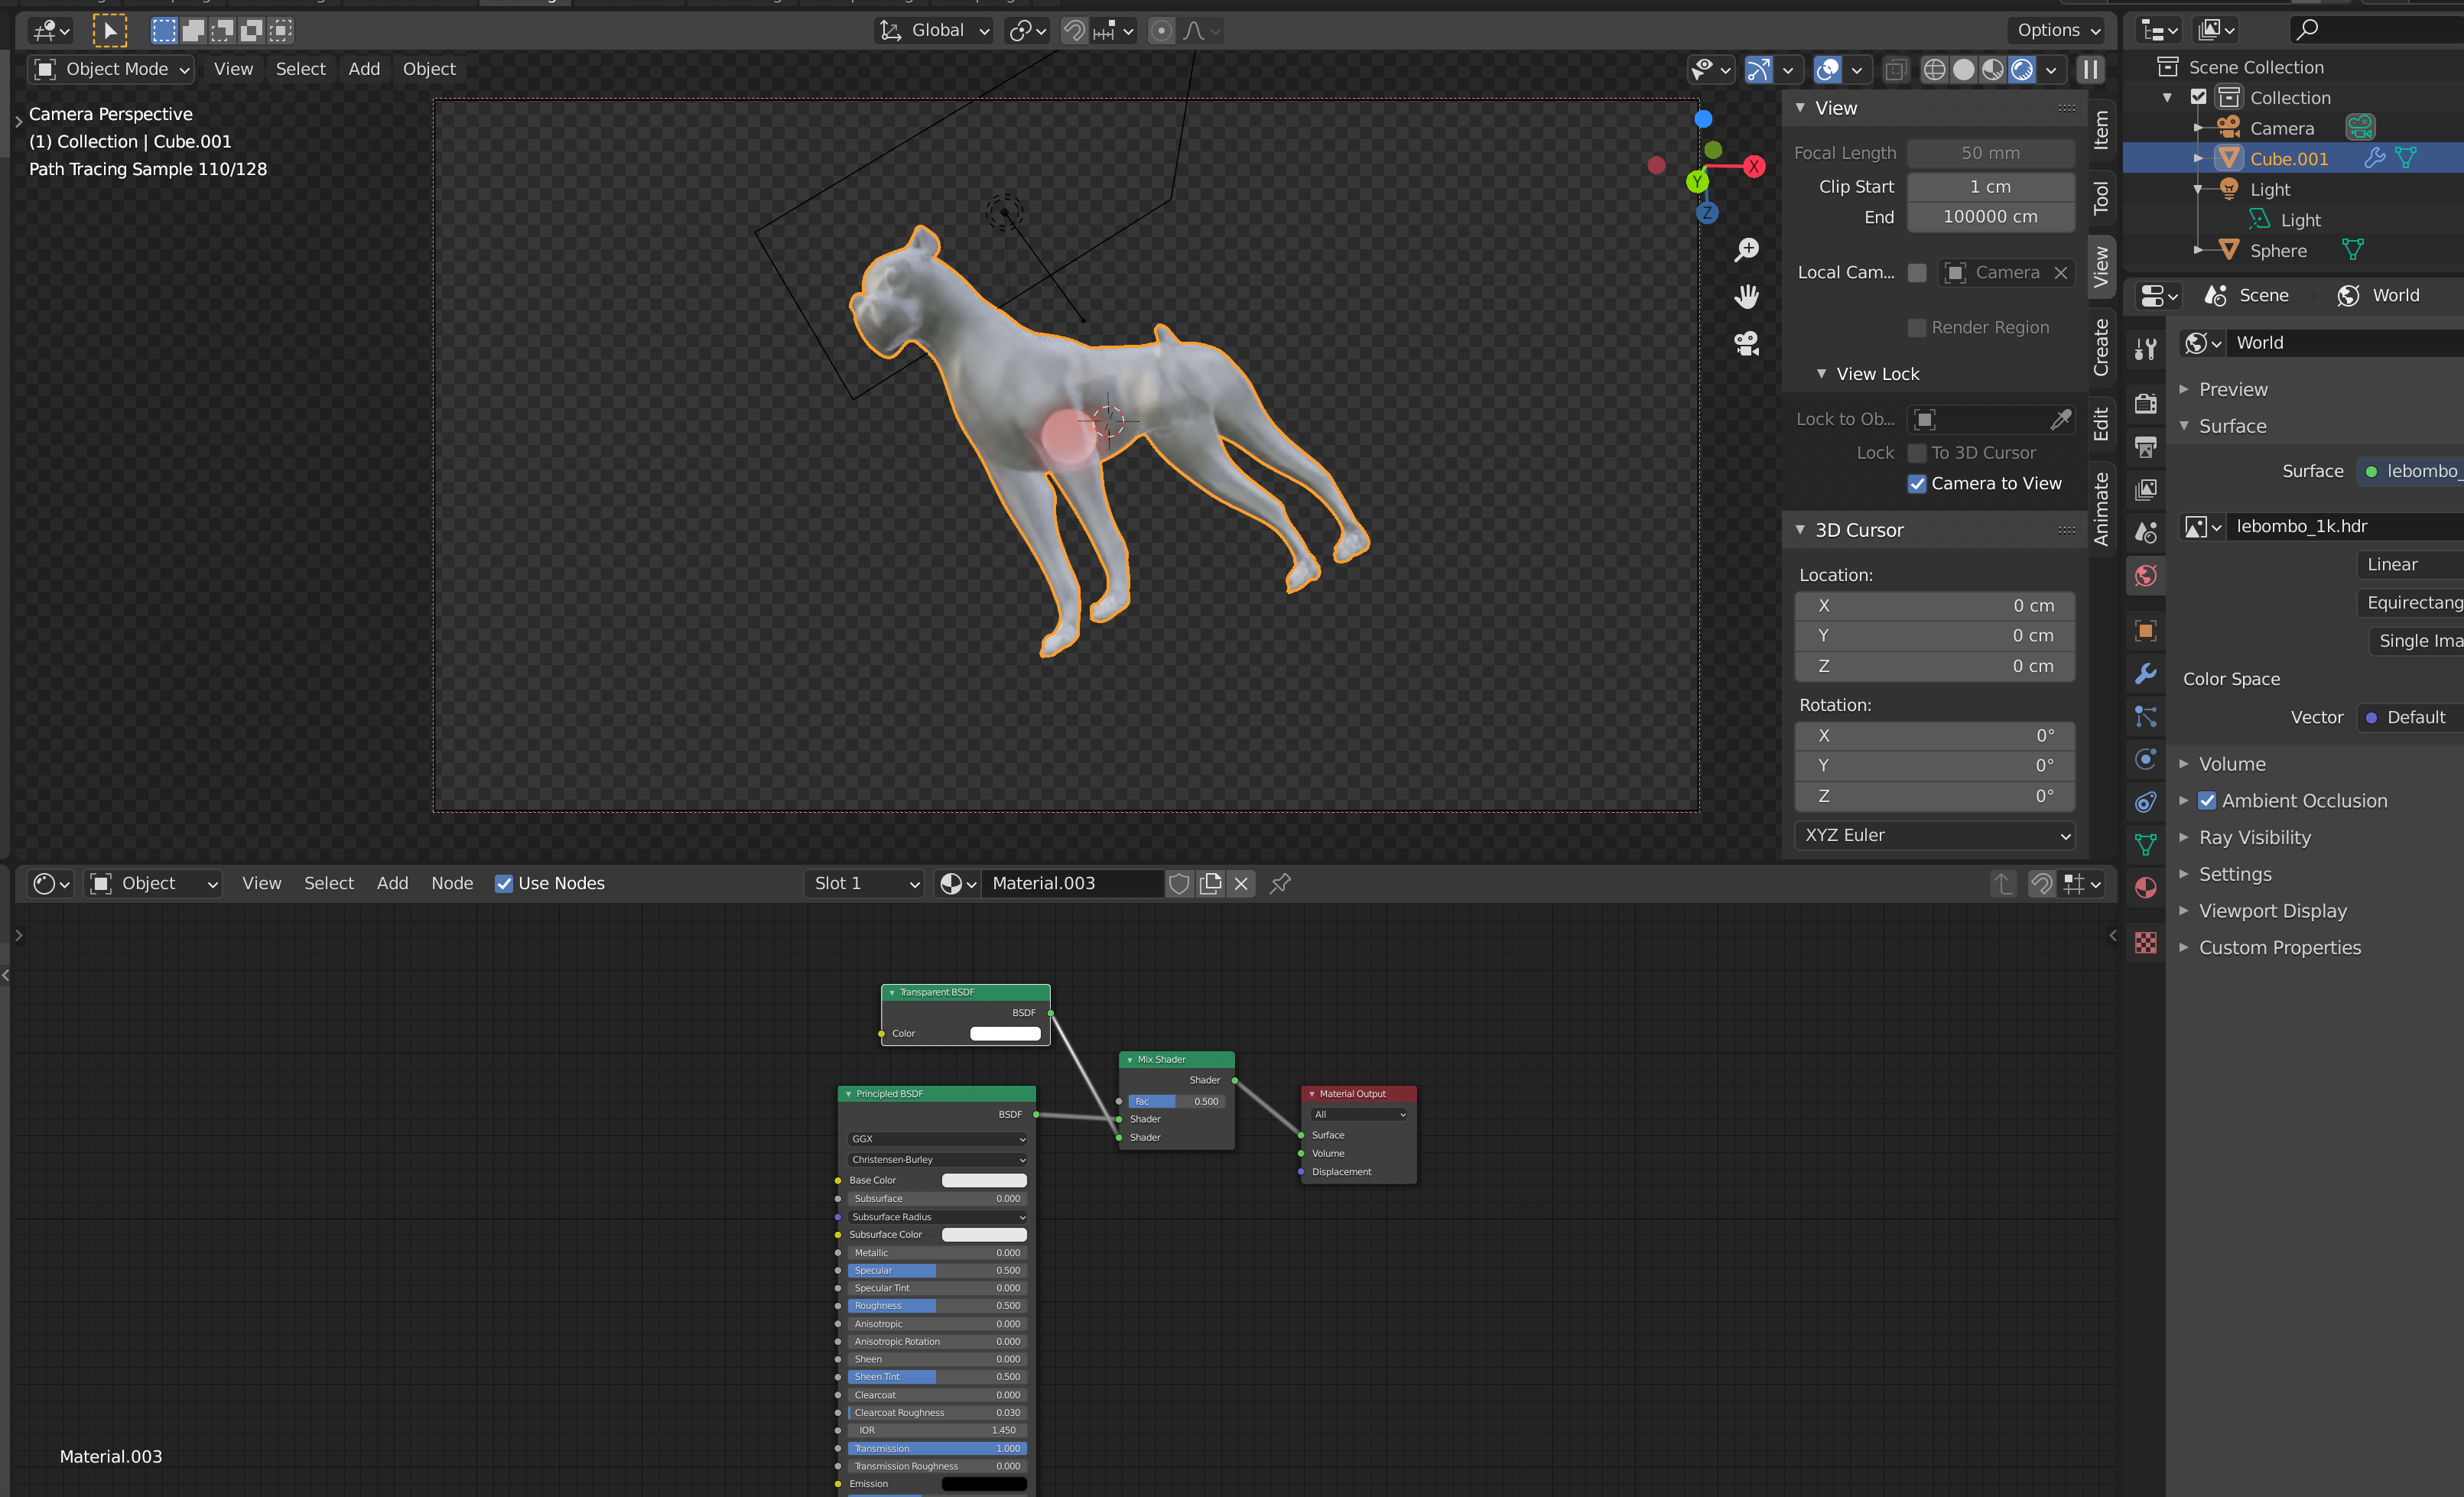Click the zoom magnifier icon in viewport
The height and width of the screenshot is (1497, 2464).
tap(1746, 250)
